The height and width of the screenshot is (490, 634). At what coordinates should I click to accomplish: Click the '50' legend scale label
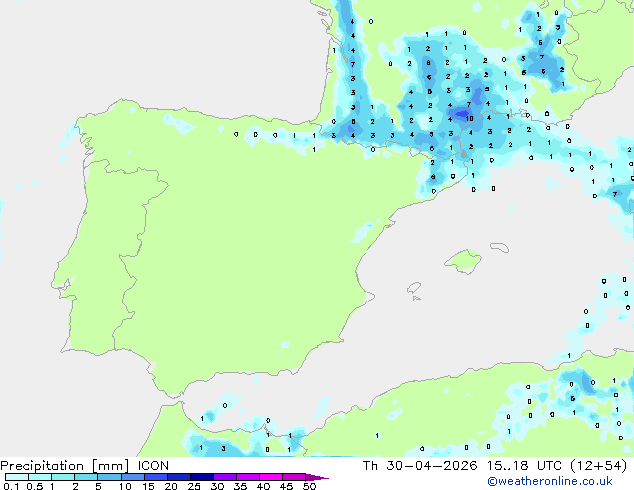point(309,486)
